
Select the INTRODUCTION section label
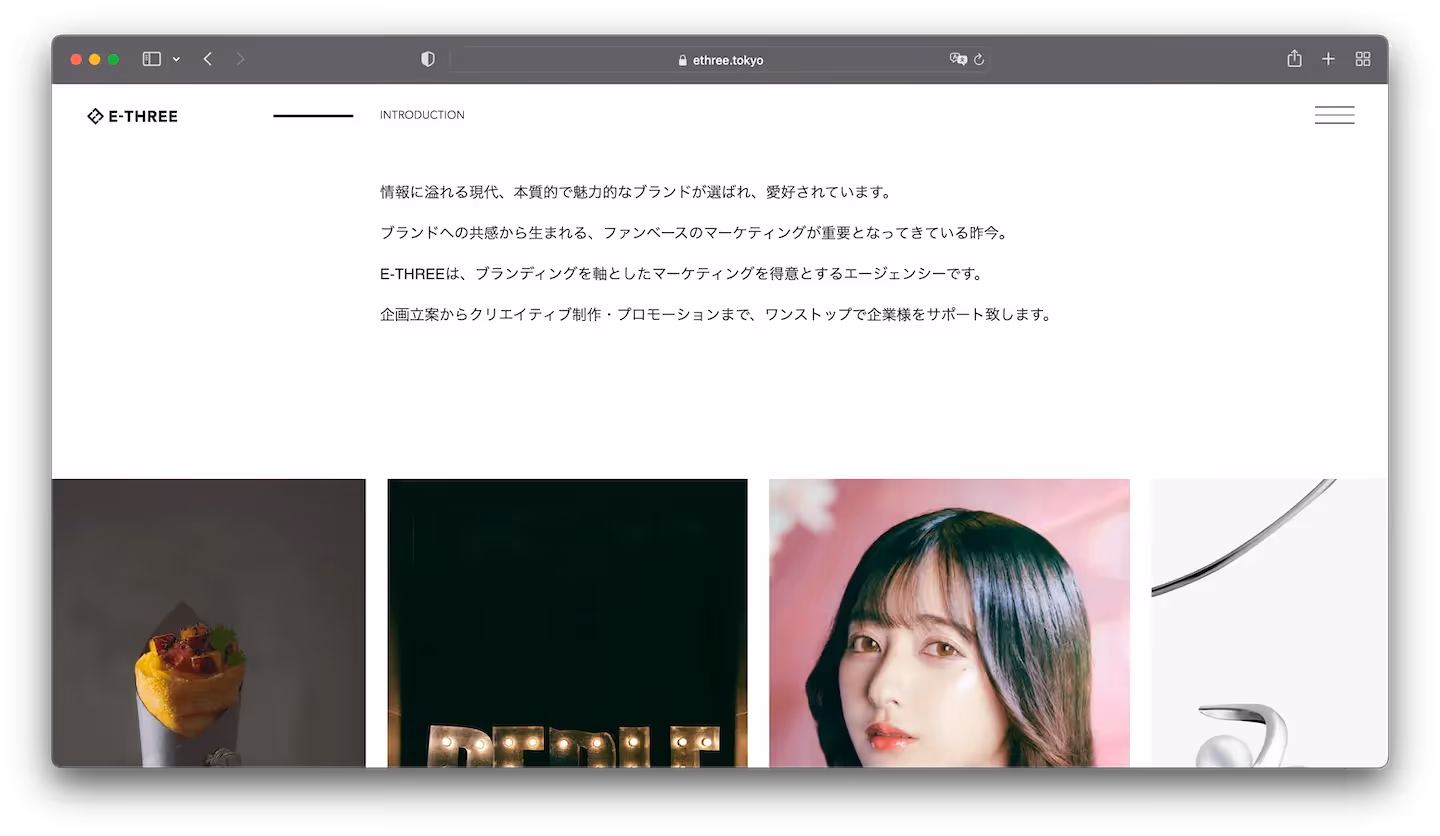coord(422,115)
